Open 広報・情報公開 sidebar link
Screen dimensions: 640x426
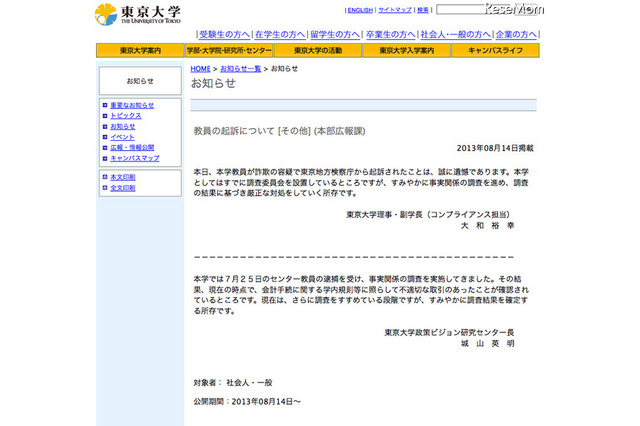click(132, 148)
